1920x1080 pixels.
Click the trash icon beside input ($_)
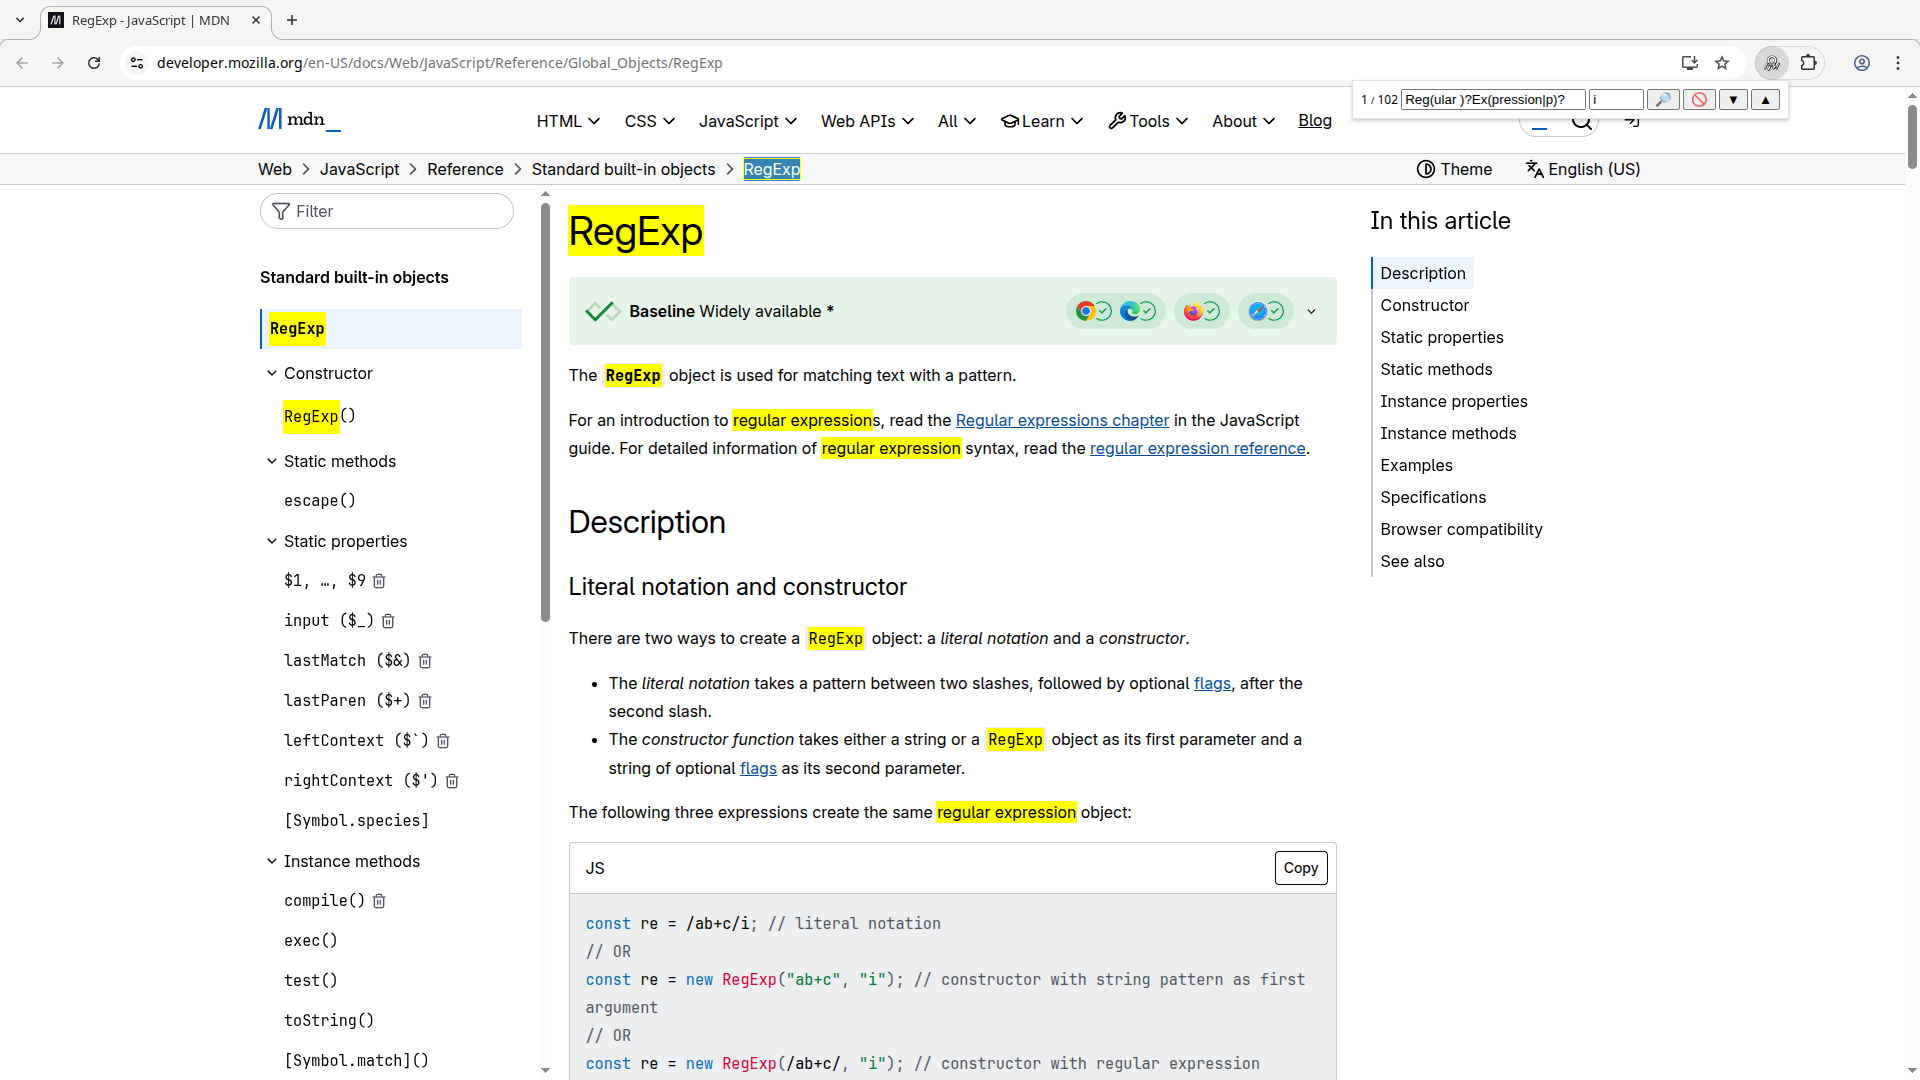[388, 621]
